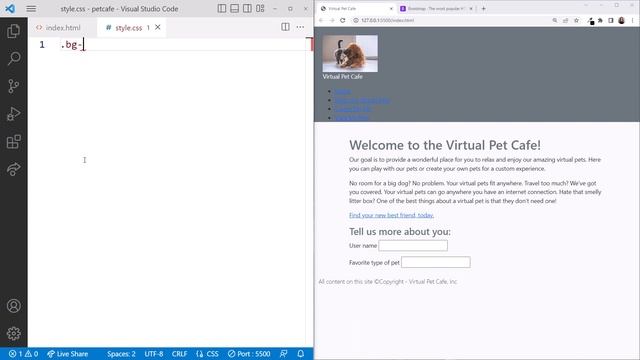Image resolution: width=640 pixels, height=360 pixels.
Task: Click the browser address bar URL
Action: 387,20
